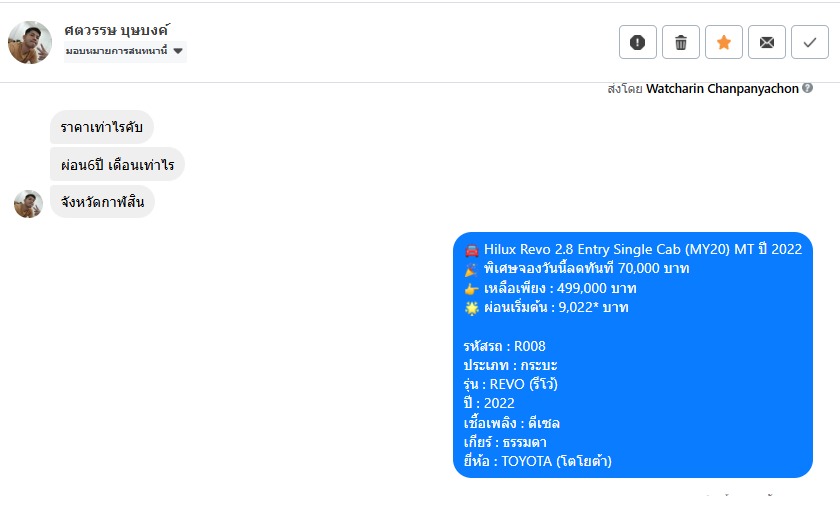This screenshot has height=505, width=840.
Task: Click small avatar beside last customer message
Action: tap(28, 204)
